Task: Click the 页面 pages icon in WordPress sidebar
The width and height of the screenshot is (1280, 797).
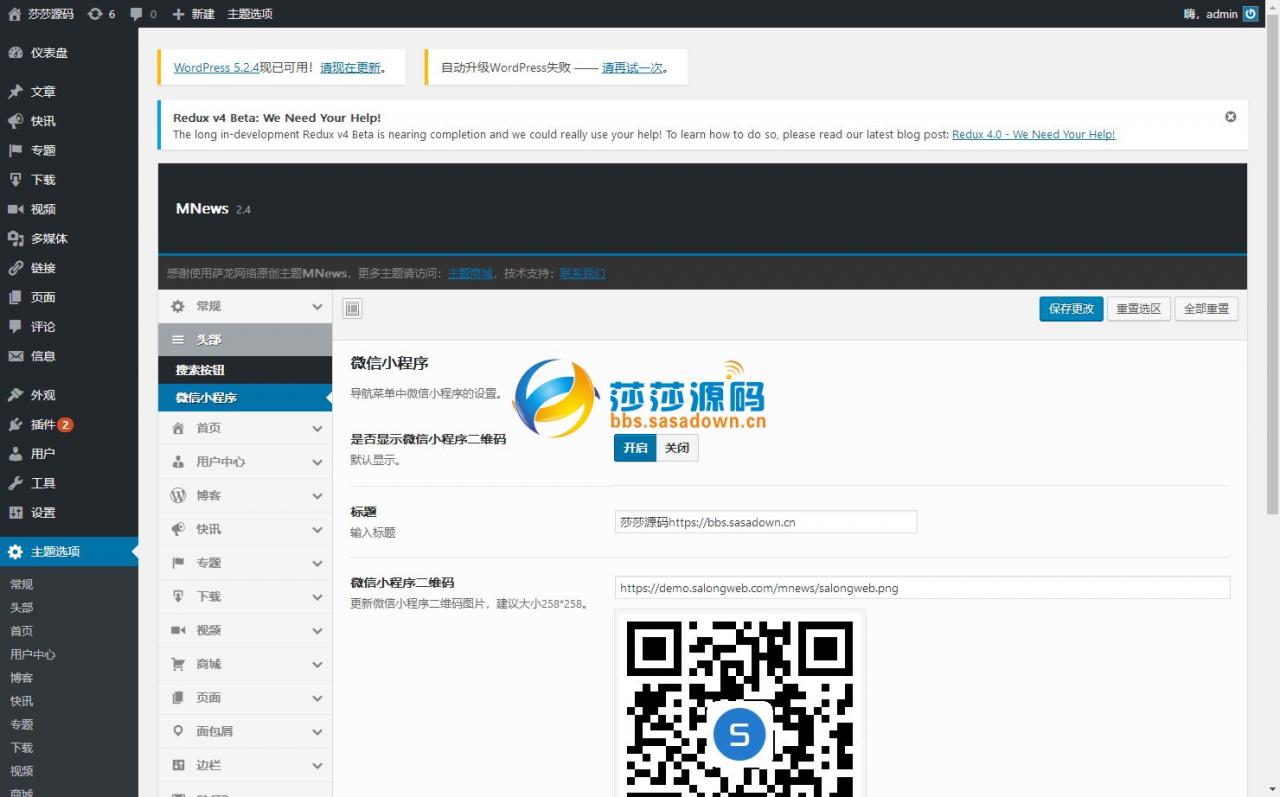Action: [15, 297]
